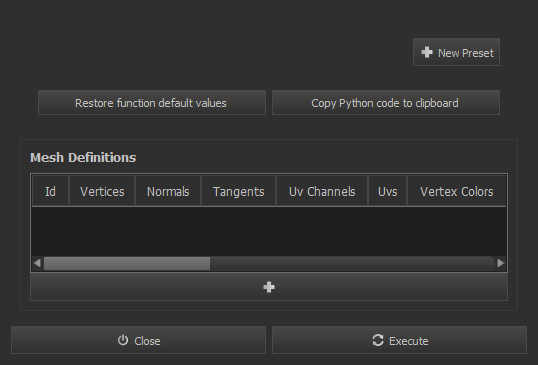Close the dialog using the Close button
This screenshot has width=538, height=365.
(138, 340)
